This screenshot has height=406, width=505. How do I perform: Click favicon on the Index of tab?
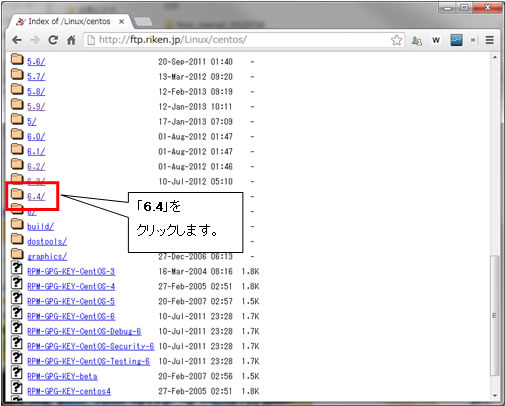(21, 22)
